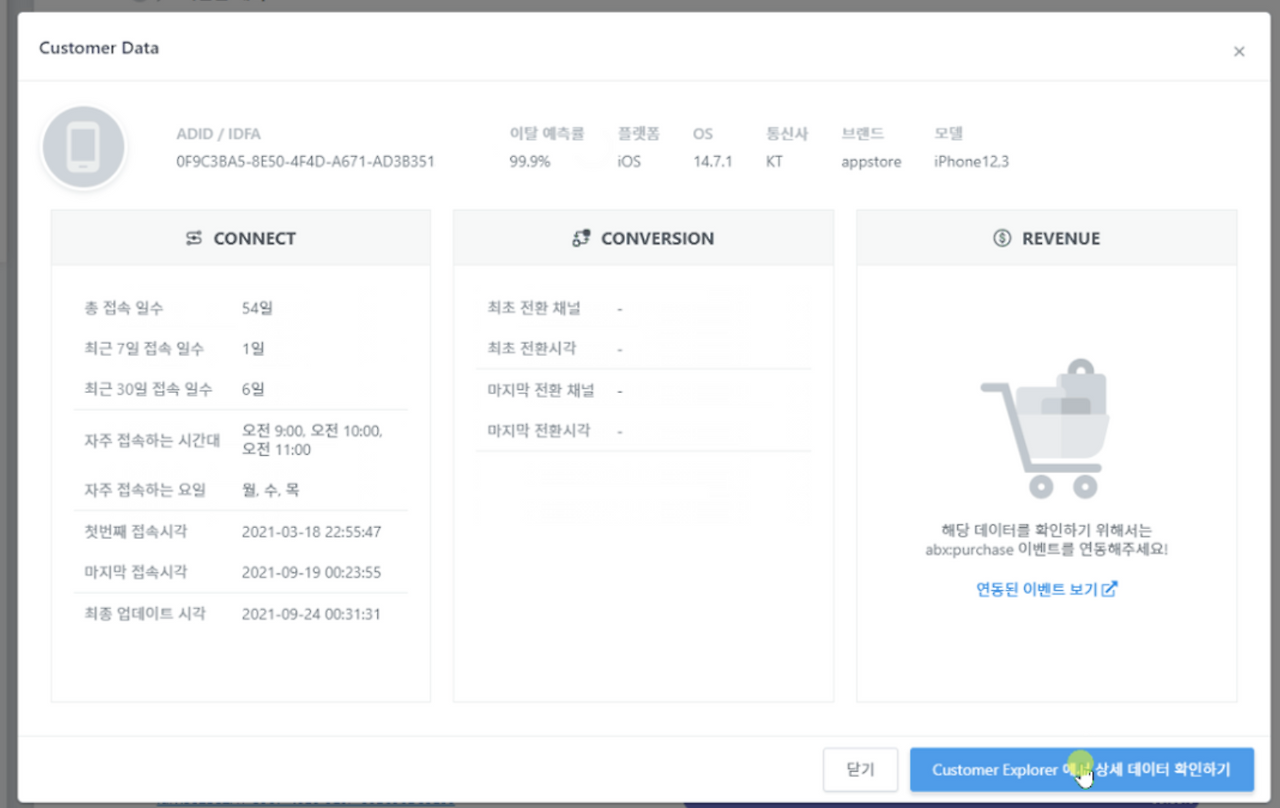Click the 플랫폼 iOS value
This screenshot has height=808, width=1280.
(x=628, y=161)
